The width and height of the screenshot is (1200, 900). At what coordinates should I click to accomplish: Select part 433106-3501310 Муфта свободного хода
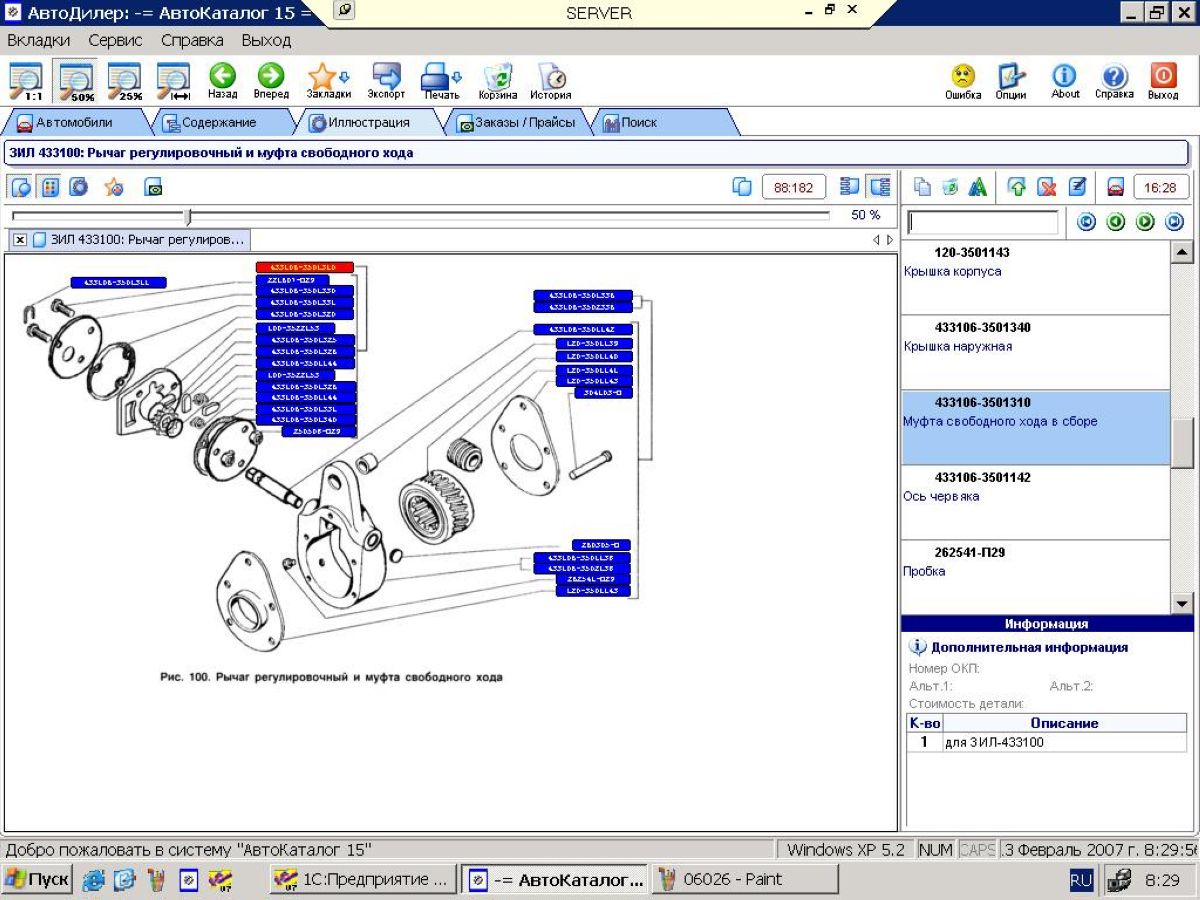pyautogui.click(x=1035, y=428)
